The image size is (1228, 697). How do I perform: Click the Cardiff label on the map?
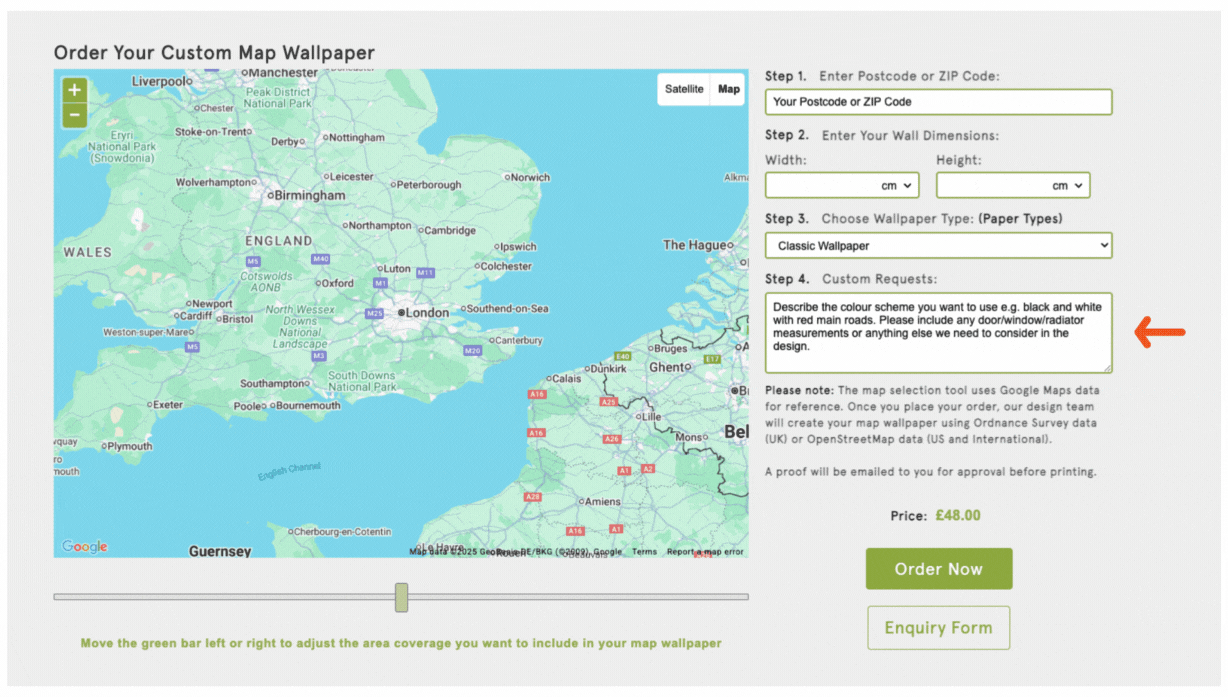(x=195, y=316)
